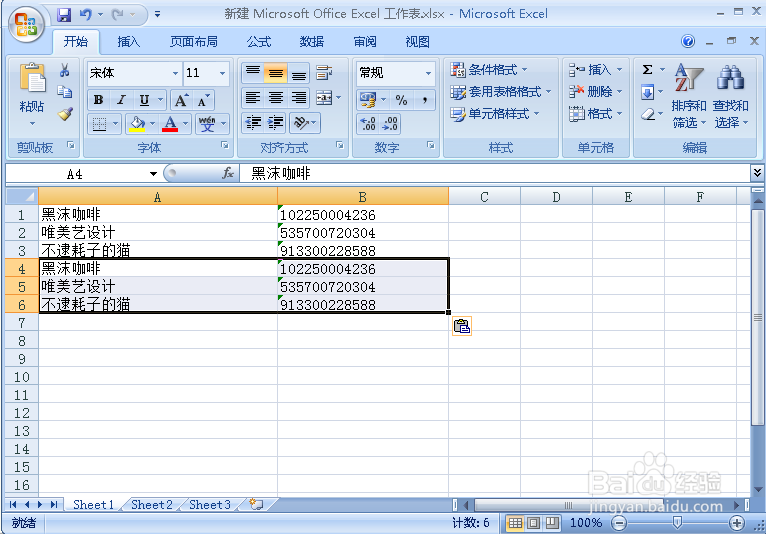Copy the selected cells
766x534 pixels.
(x=64, y=92)
